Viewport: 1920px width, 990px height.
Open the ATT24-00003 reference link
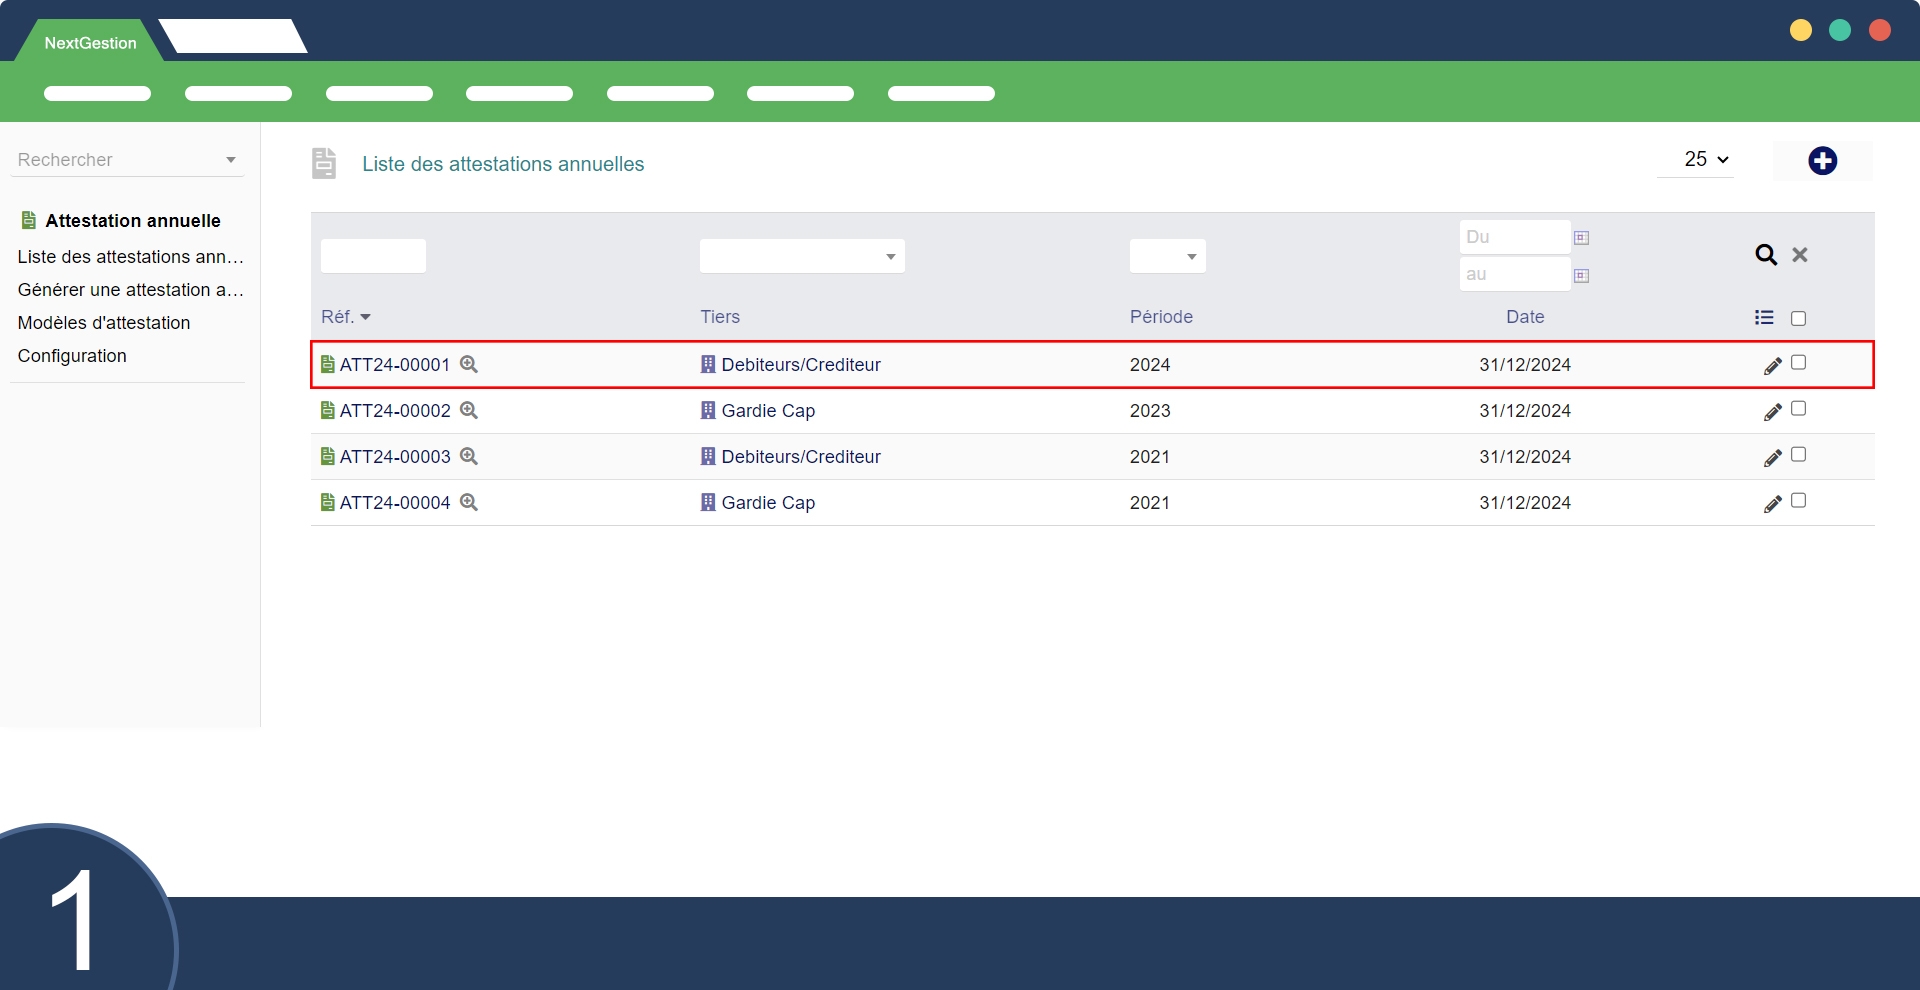395,457
